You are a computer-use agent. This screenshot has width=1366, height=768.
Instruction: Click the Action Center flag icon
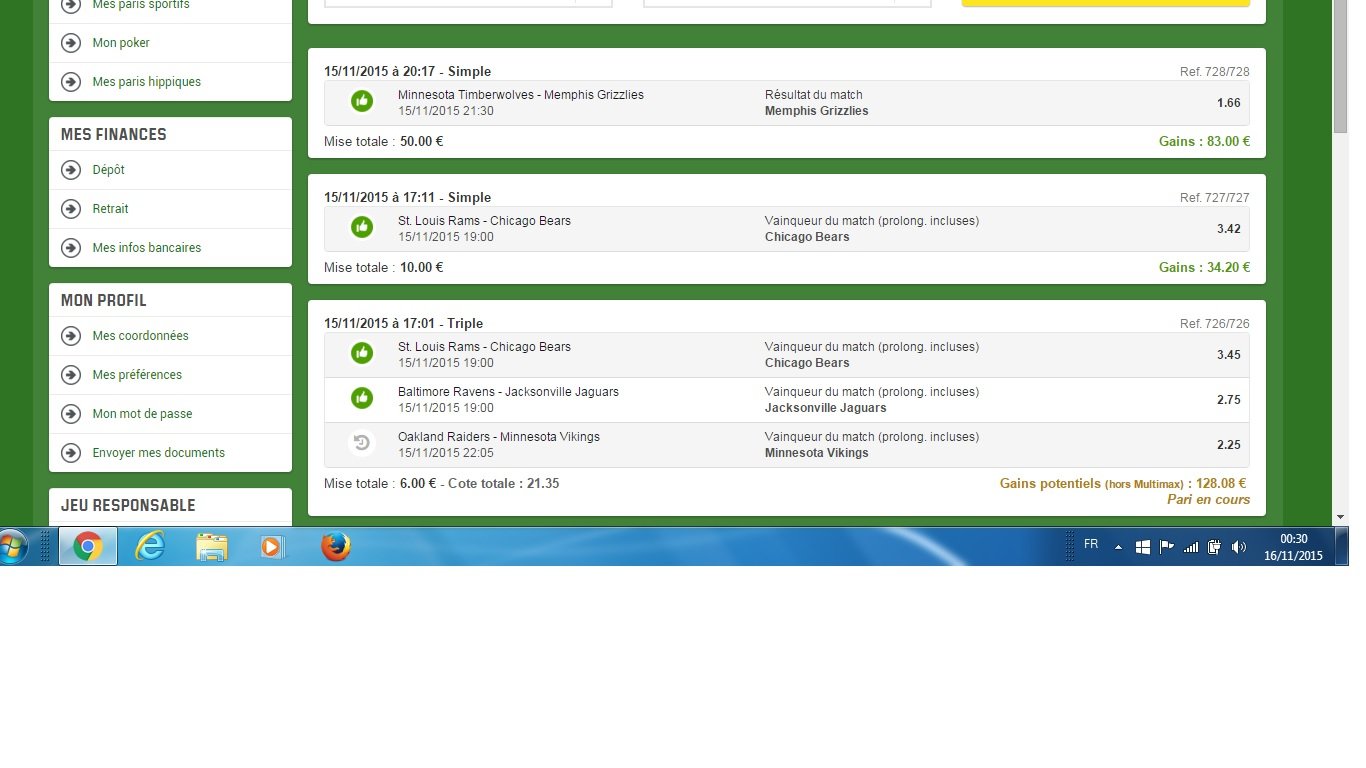point(1167,547)
